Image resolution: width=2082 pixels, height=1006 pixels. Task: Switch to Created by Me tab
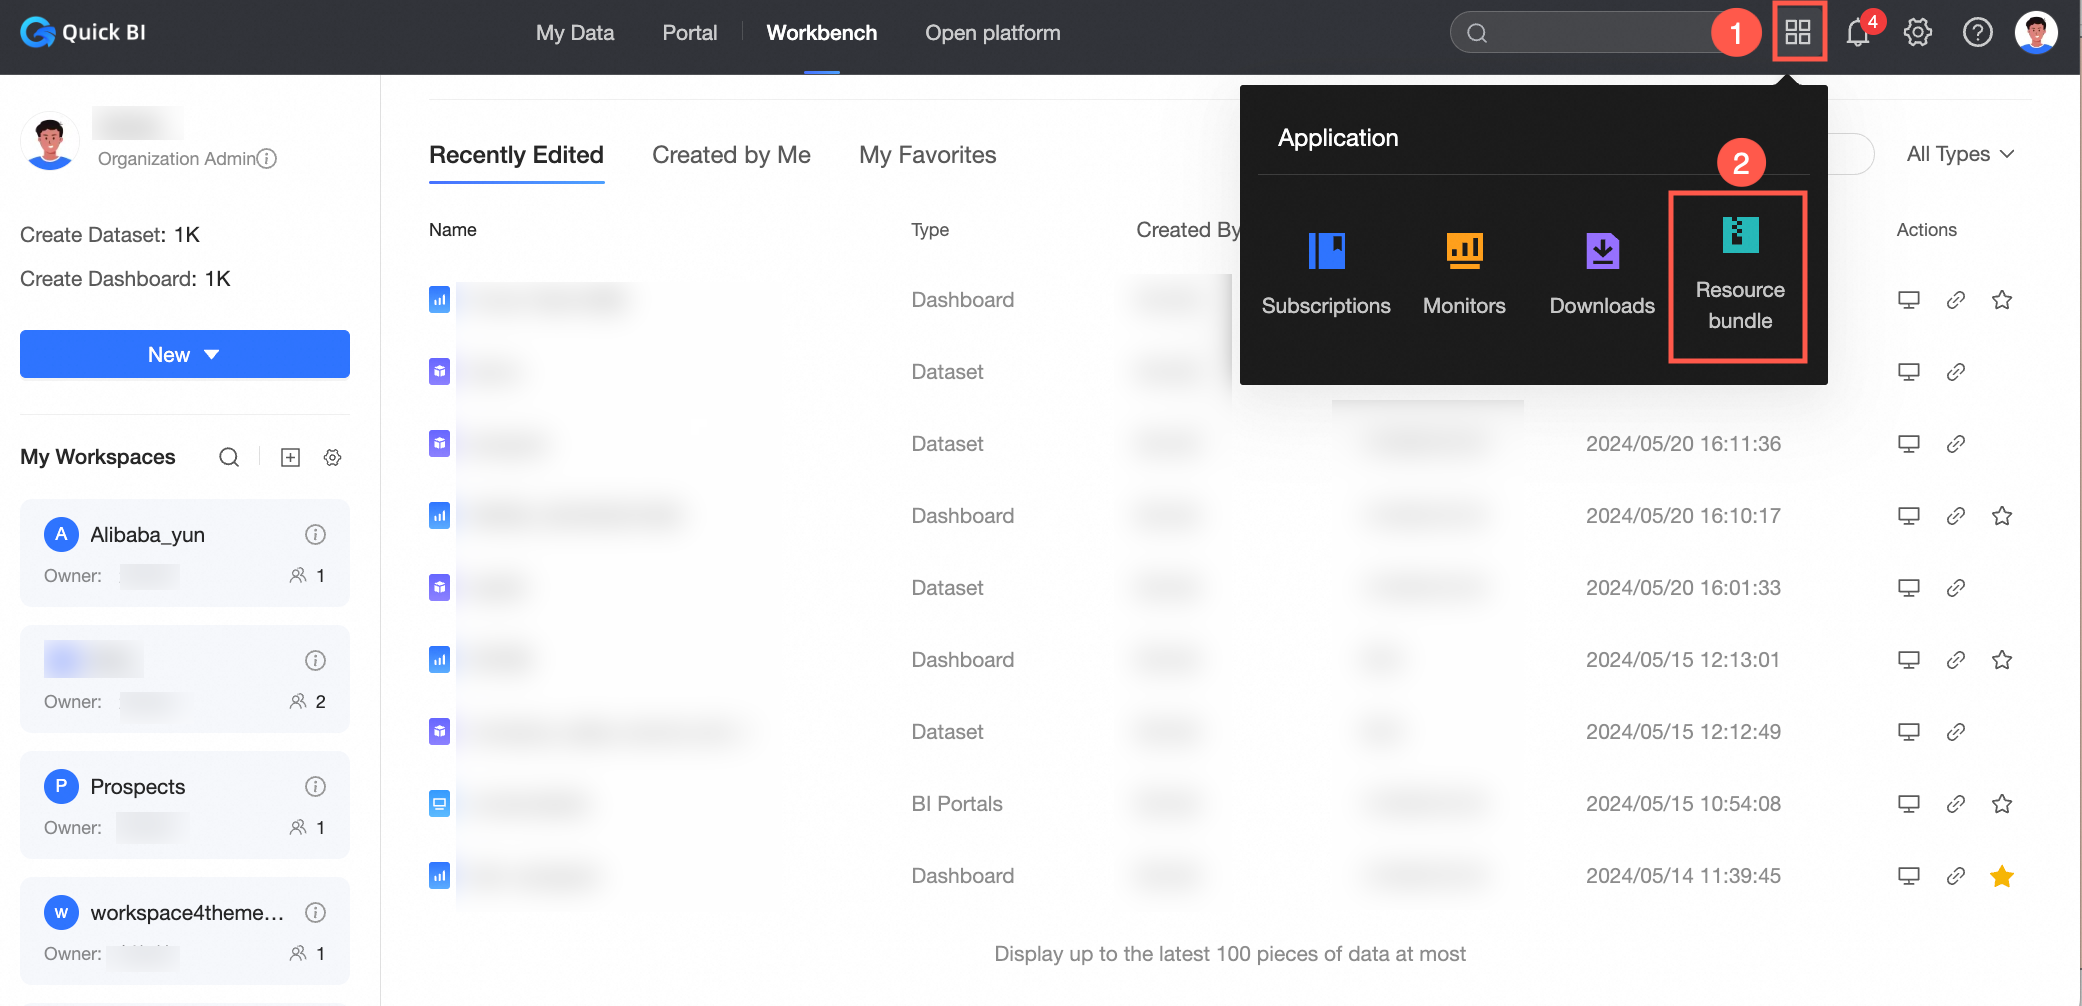point(731,155)
